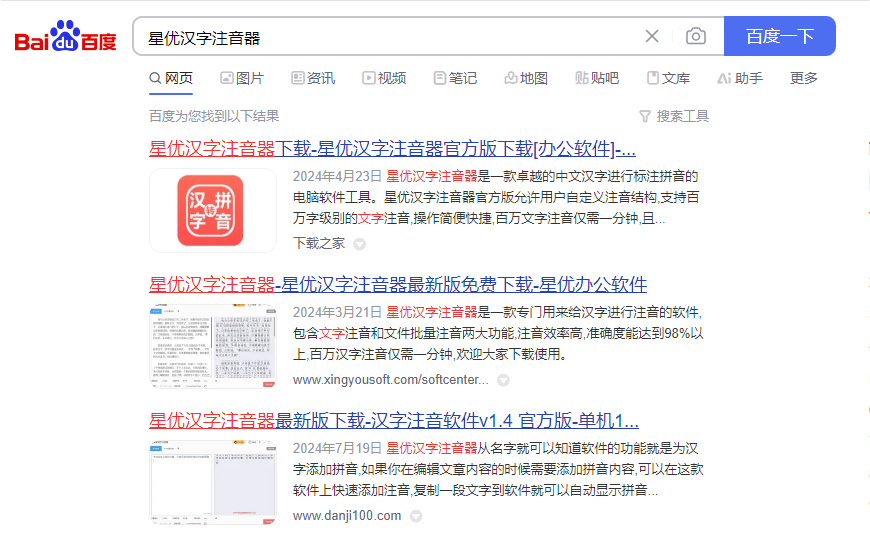Screen dimensions: 870x538
Task: Expand the arrow beside danji100.com
Action: (x=416, y=516)
